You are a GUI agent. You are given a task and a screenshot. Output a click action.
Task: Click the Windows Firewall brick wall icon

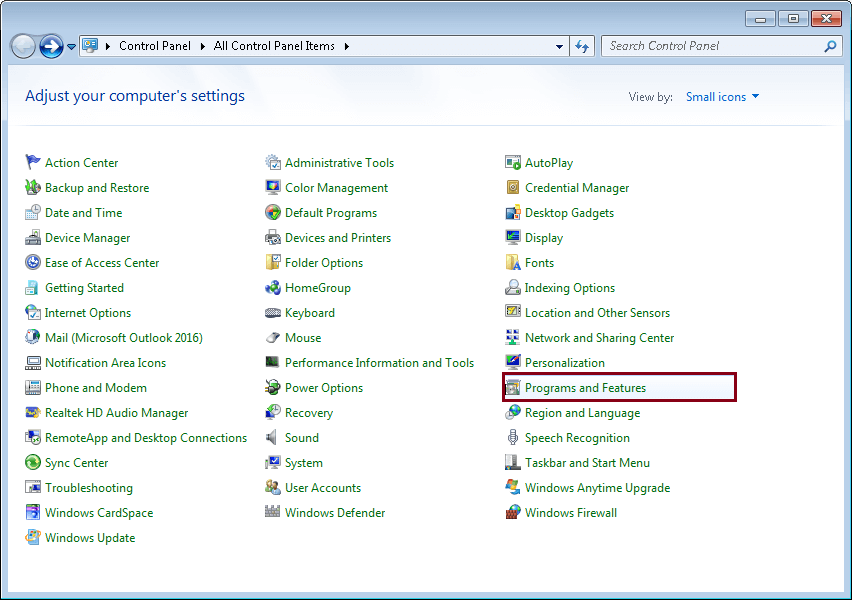pyautogui.click(x=513, y=512)
